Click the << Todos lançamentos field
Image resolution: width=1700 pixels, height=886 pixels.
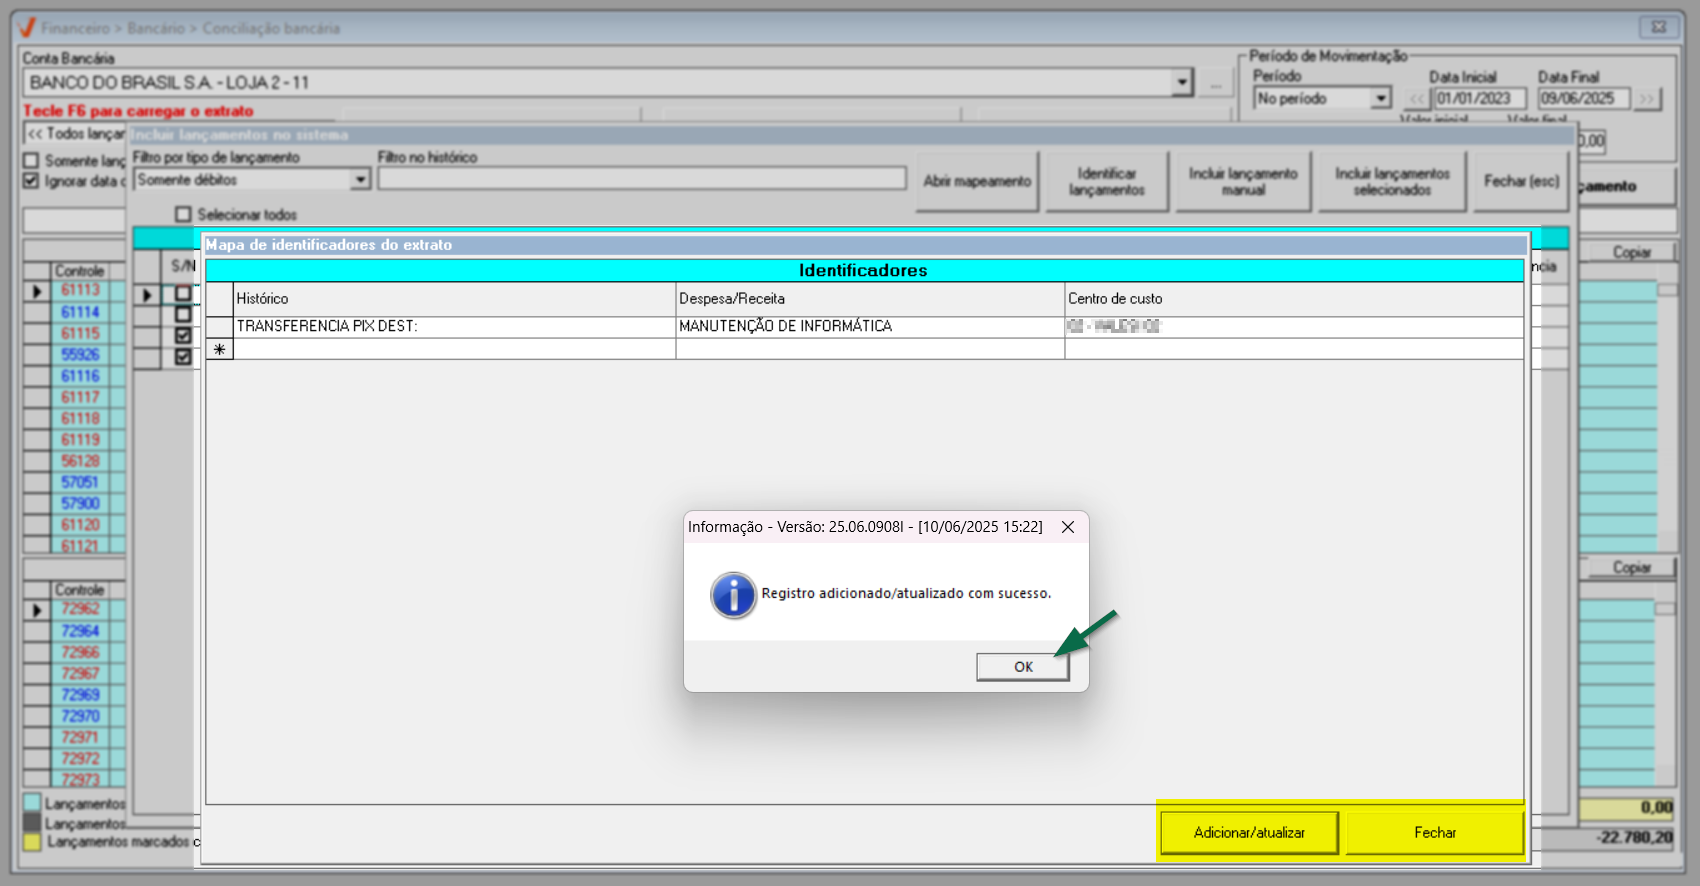click(75, 133)
